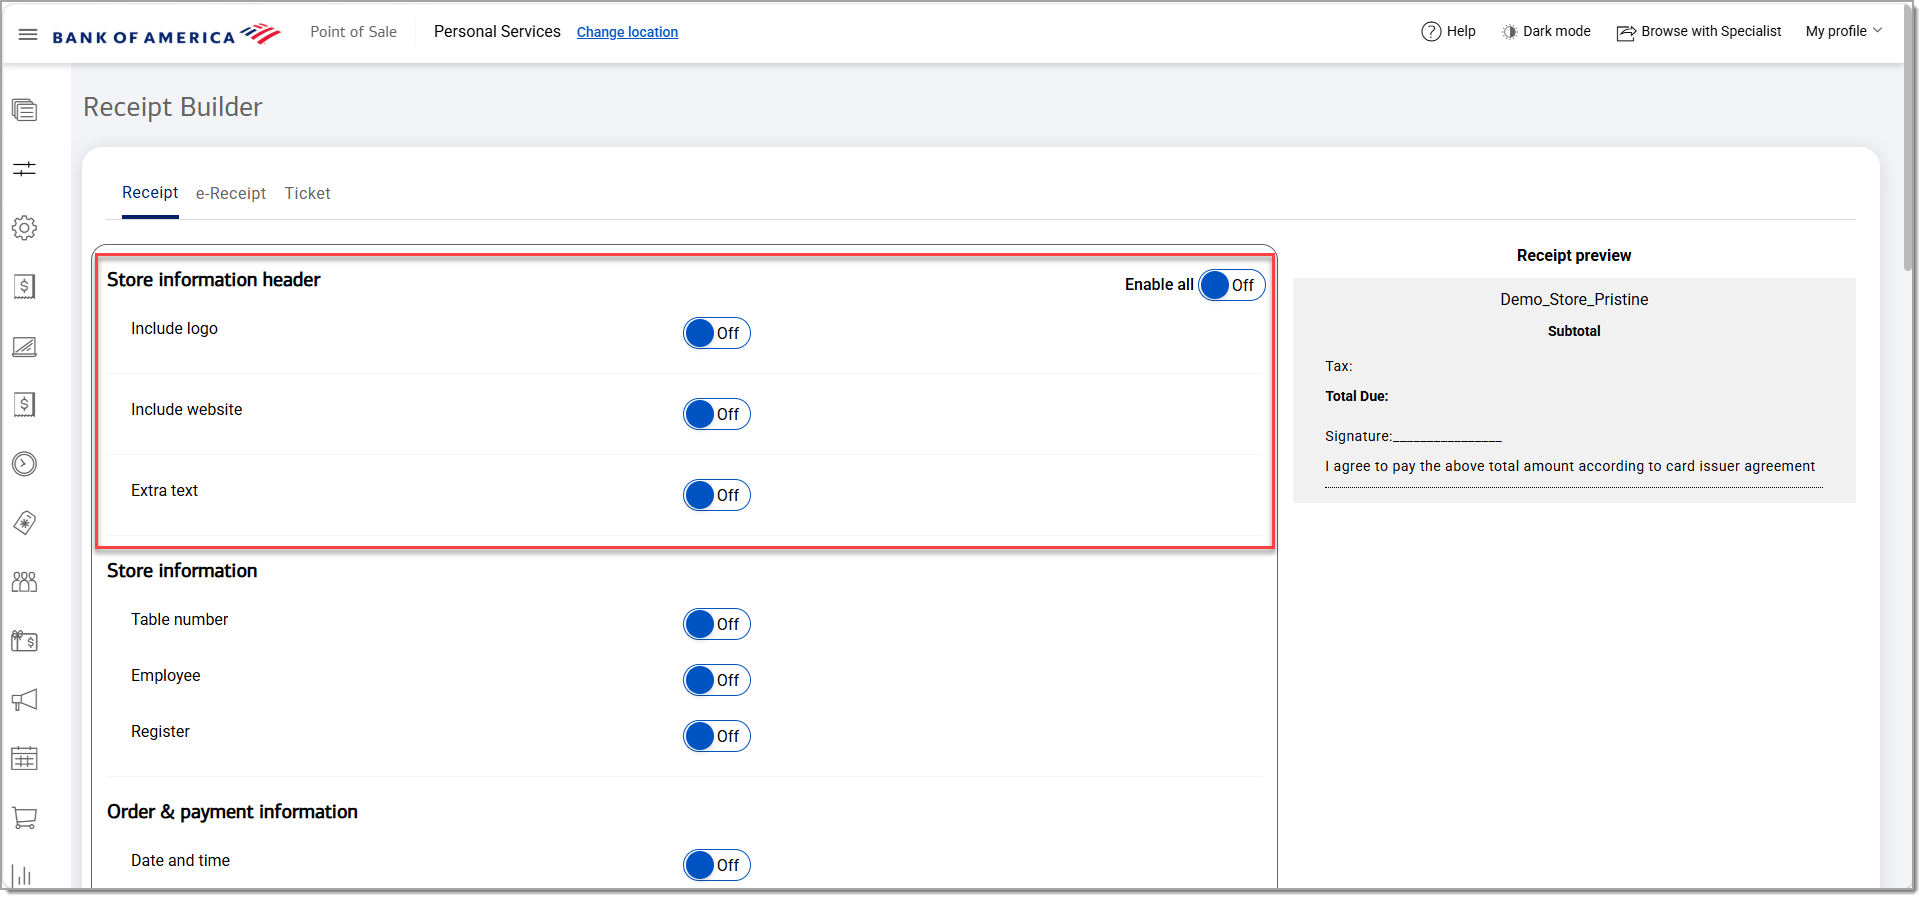Enable the Table number switch
The width and height of the screenshot is (1924, 900).
coord(717,624)
